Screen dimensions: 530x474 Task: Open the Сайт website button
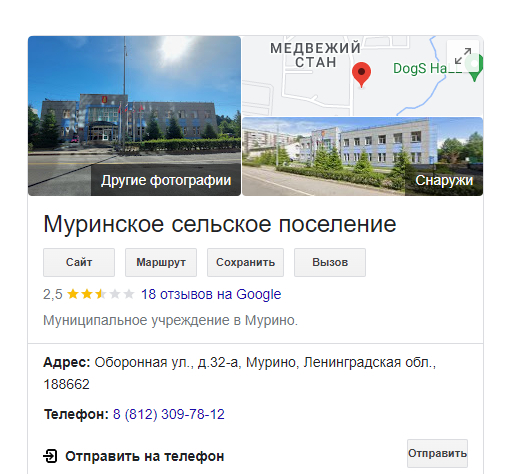(79, 262)
